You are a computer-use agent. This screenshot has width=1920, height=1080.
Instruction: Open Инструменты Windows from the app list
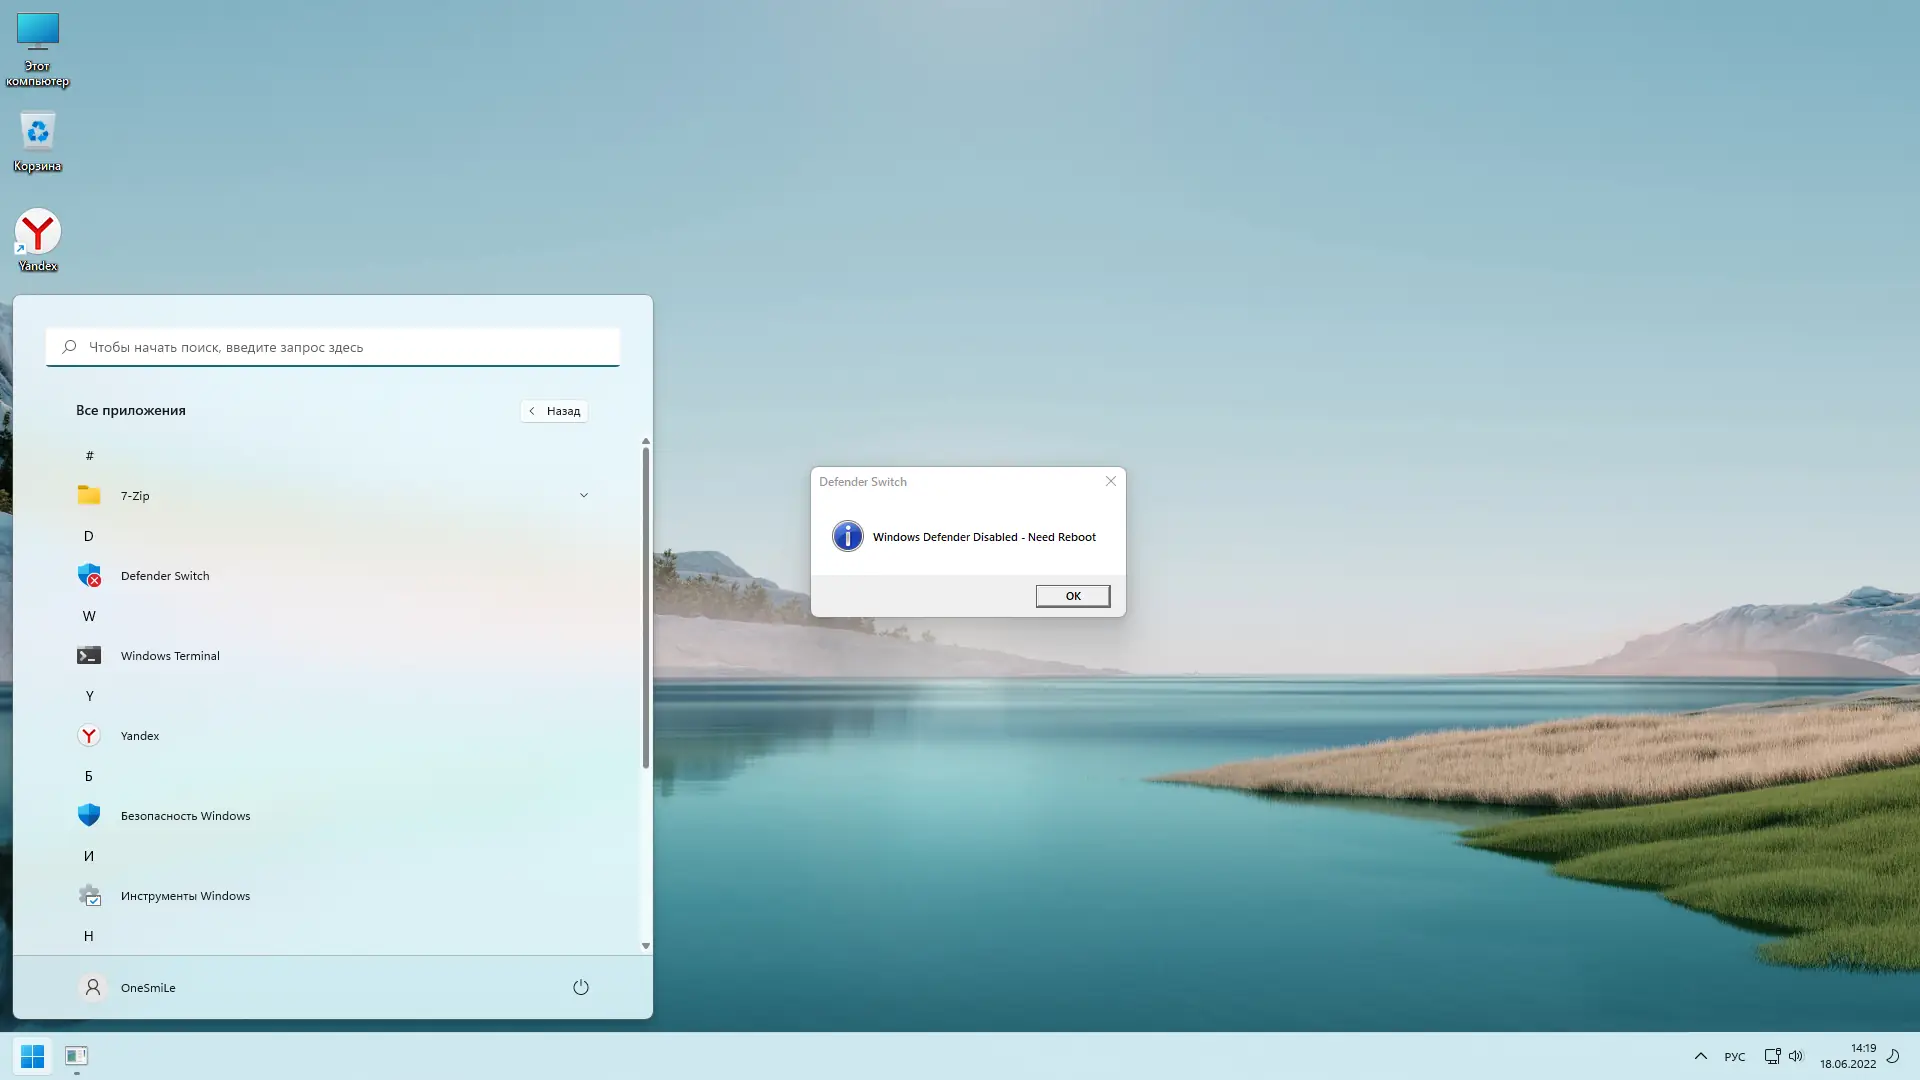click(x=185, y=896)
